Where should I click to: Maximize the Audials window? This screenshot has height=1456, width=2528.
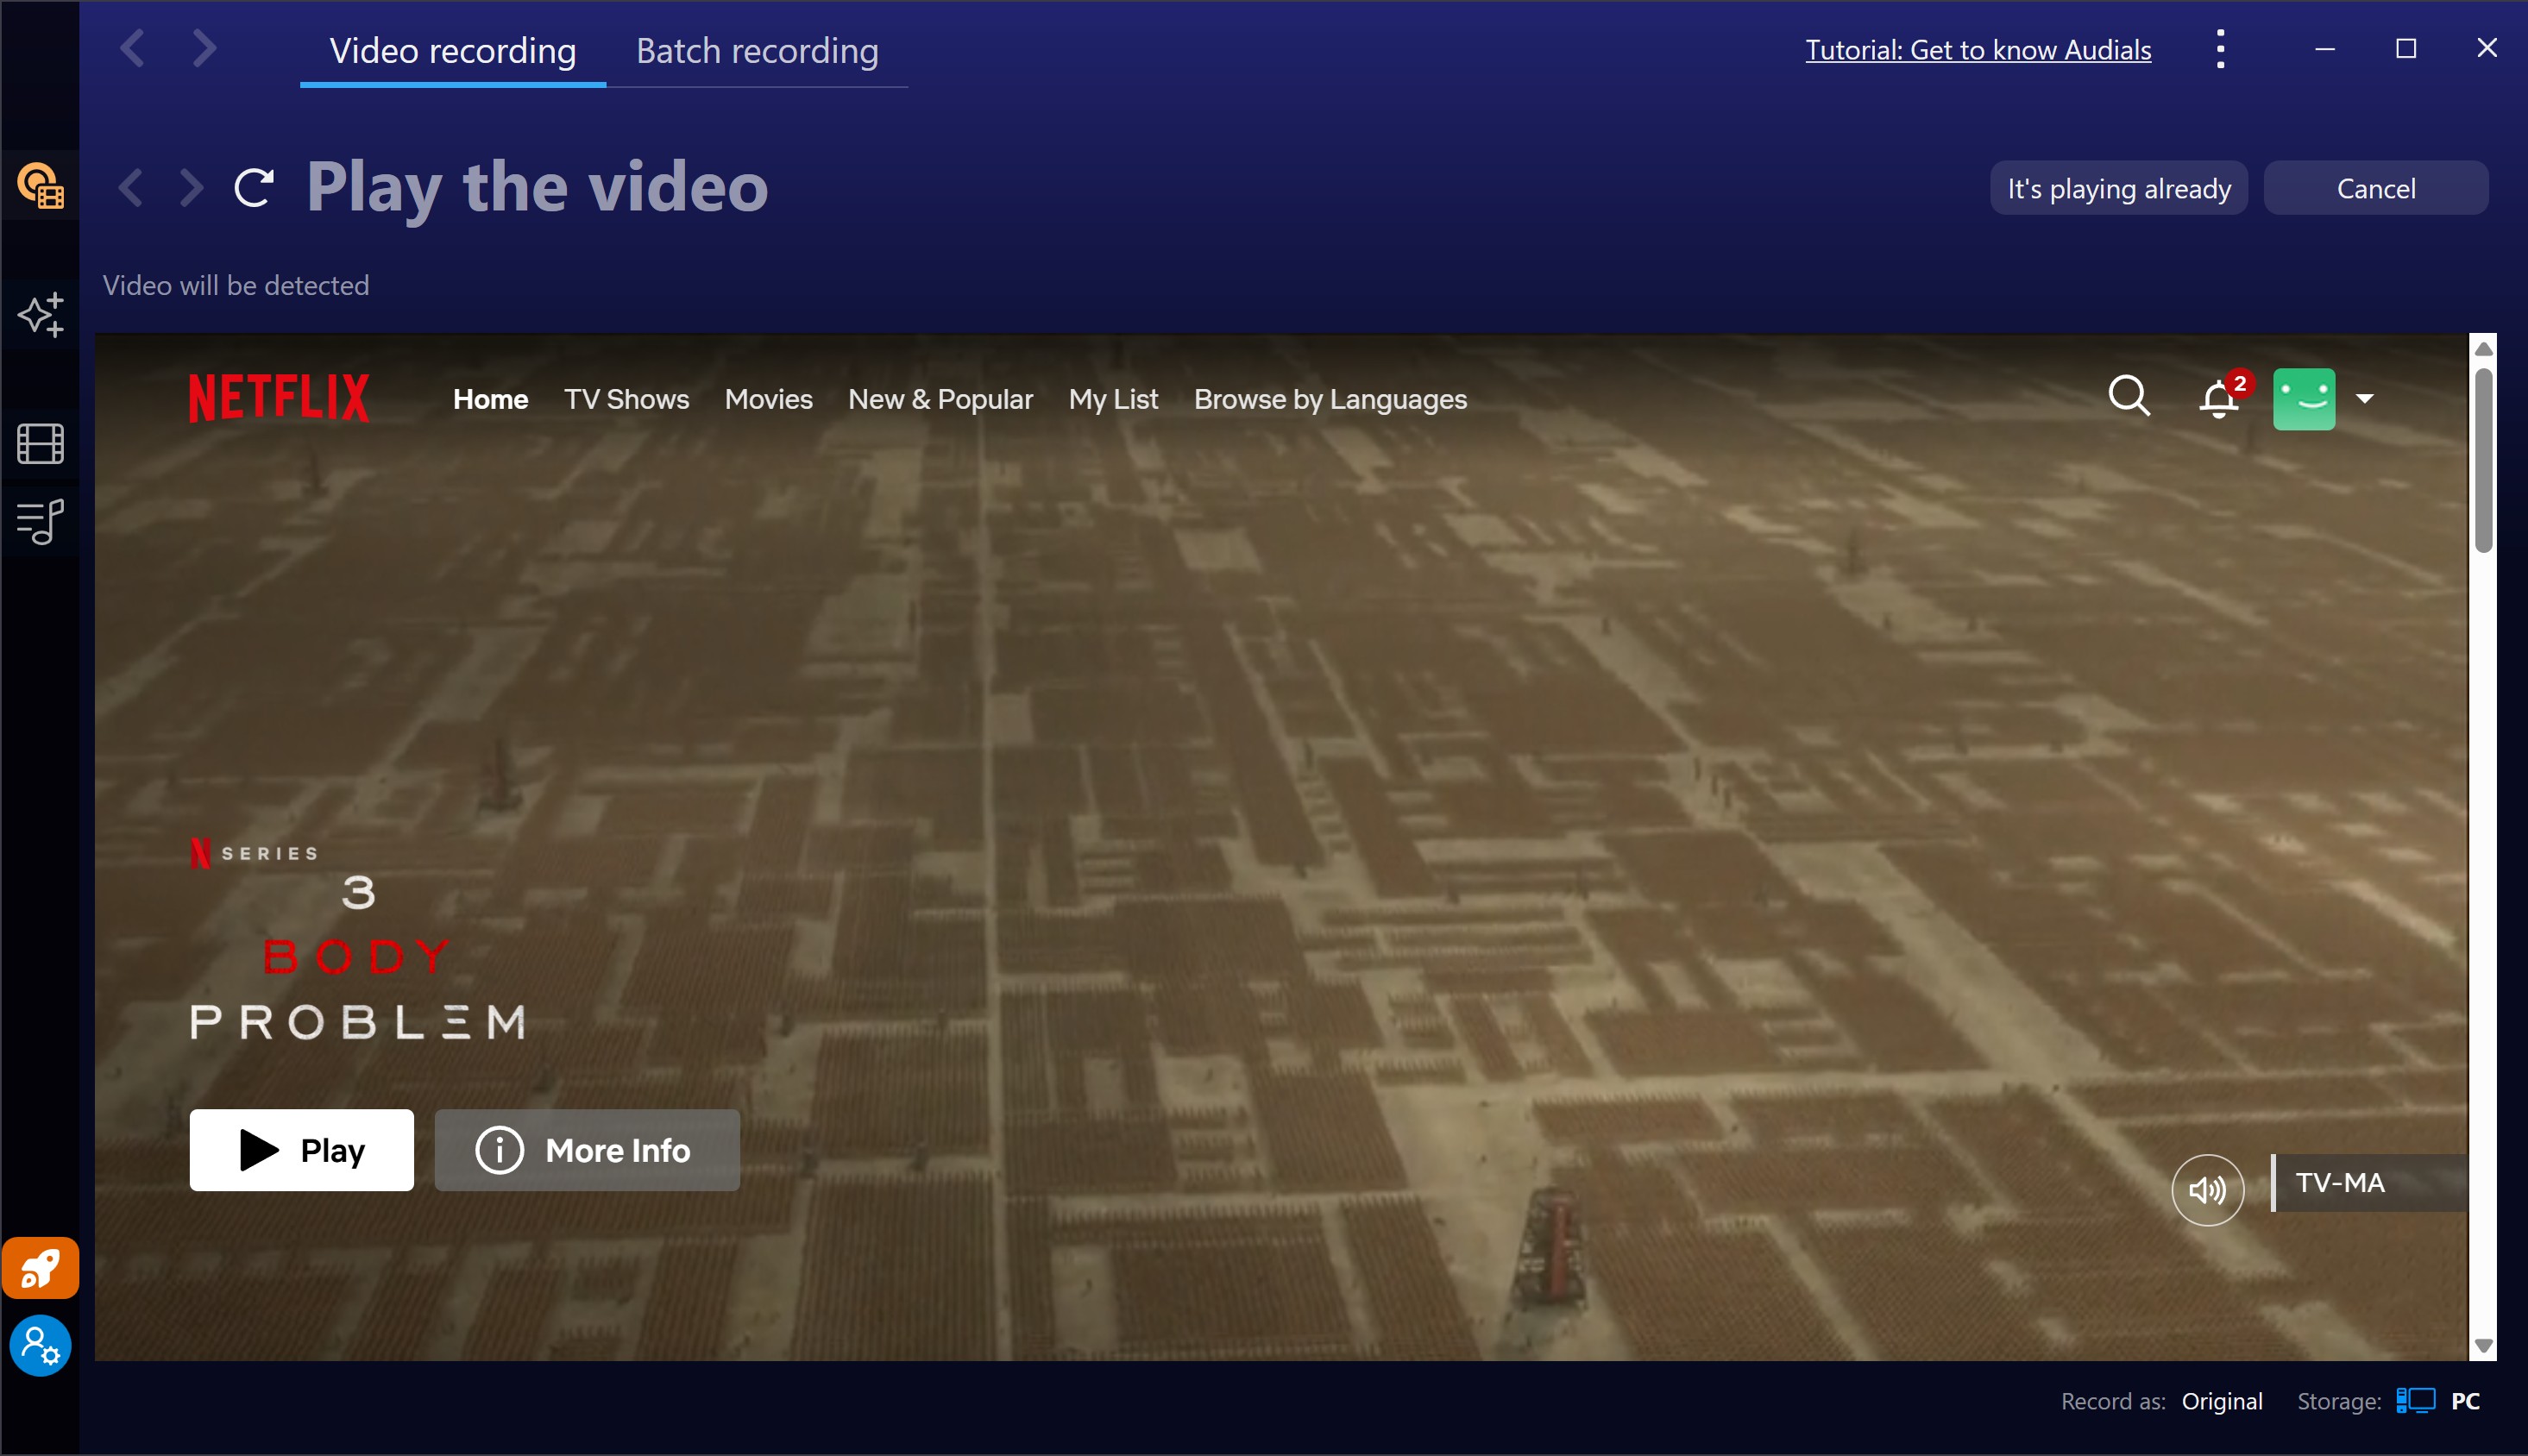[x=2406, y=48]
